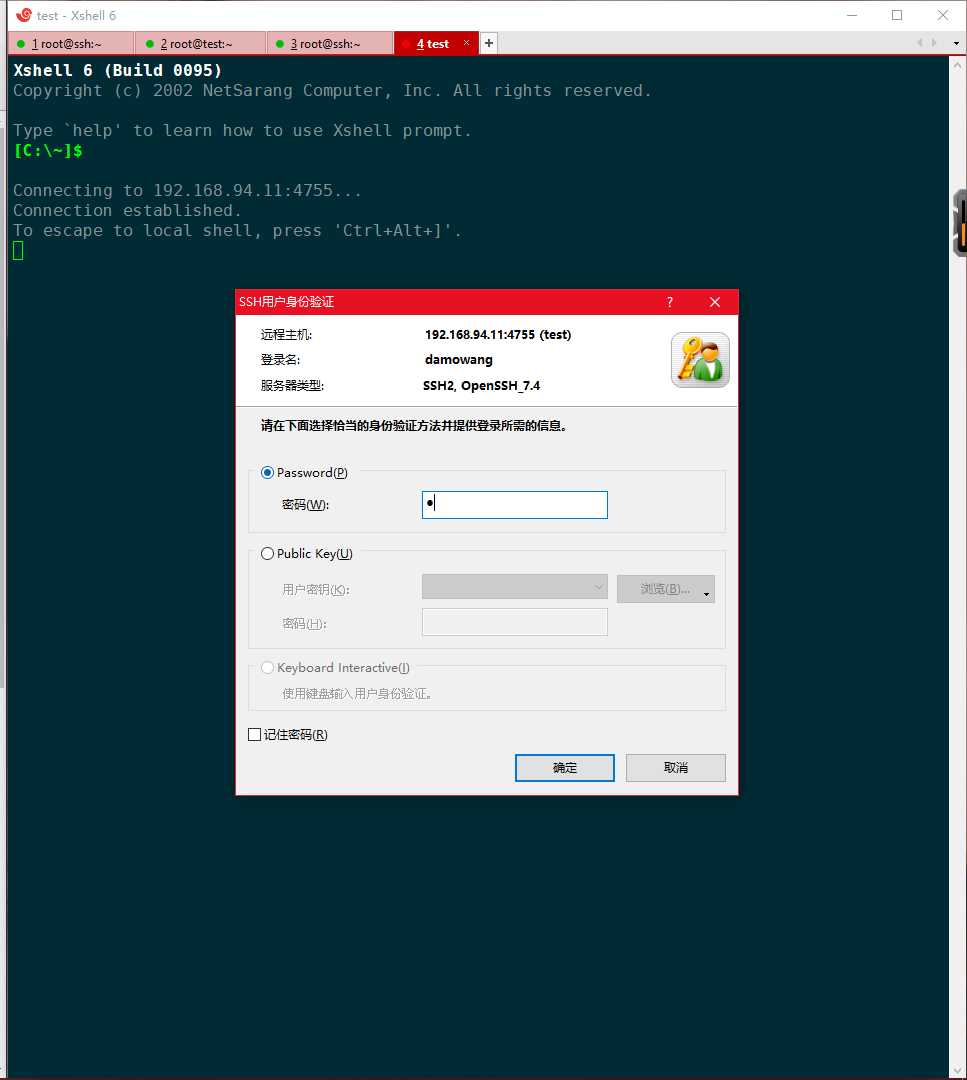Viewport: 967px width, 1080px height.
Task: Open the user key dropdown
Action: click(x=514, y=588)
